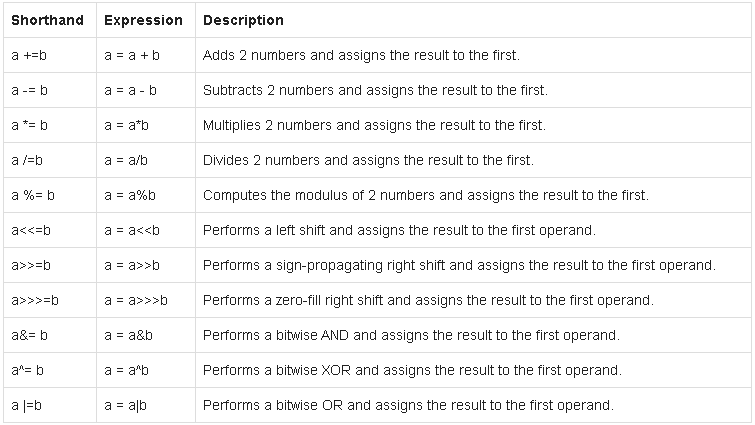This screenshot has width=755, height=425.
Task: Click the 'a = a*b' expression cell
Action: (126, 125)
